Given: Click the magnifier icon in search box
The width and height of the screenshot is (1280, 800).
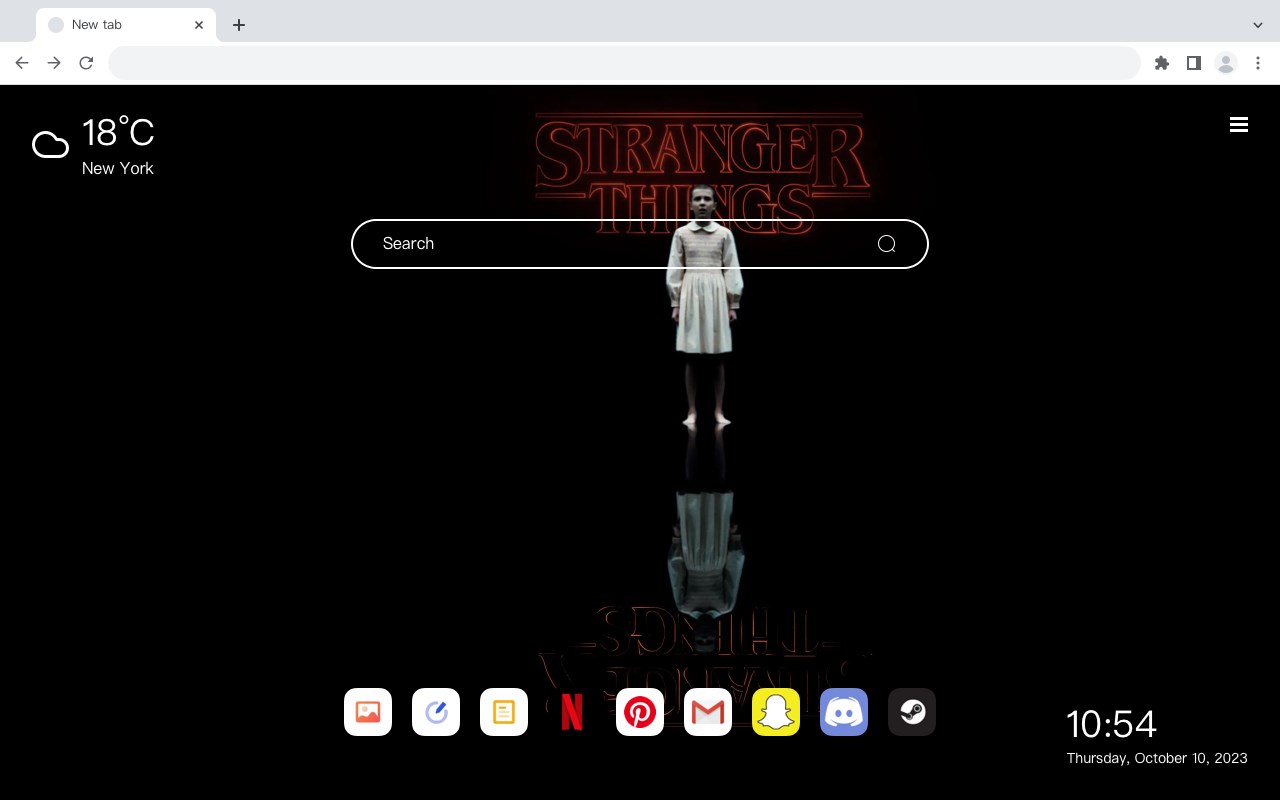Looking at the screenshot, I should click(886, 244).
